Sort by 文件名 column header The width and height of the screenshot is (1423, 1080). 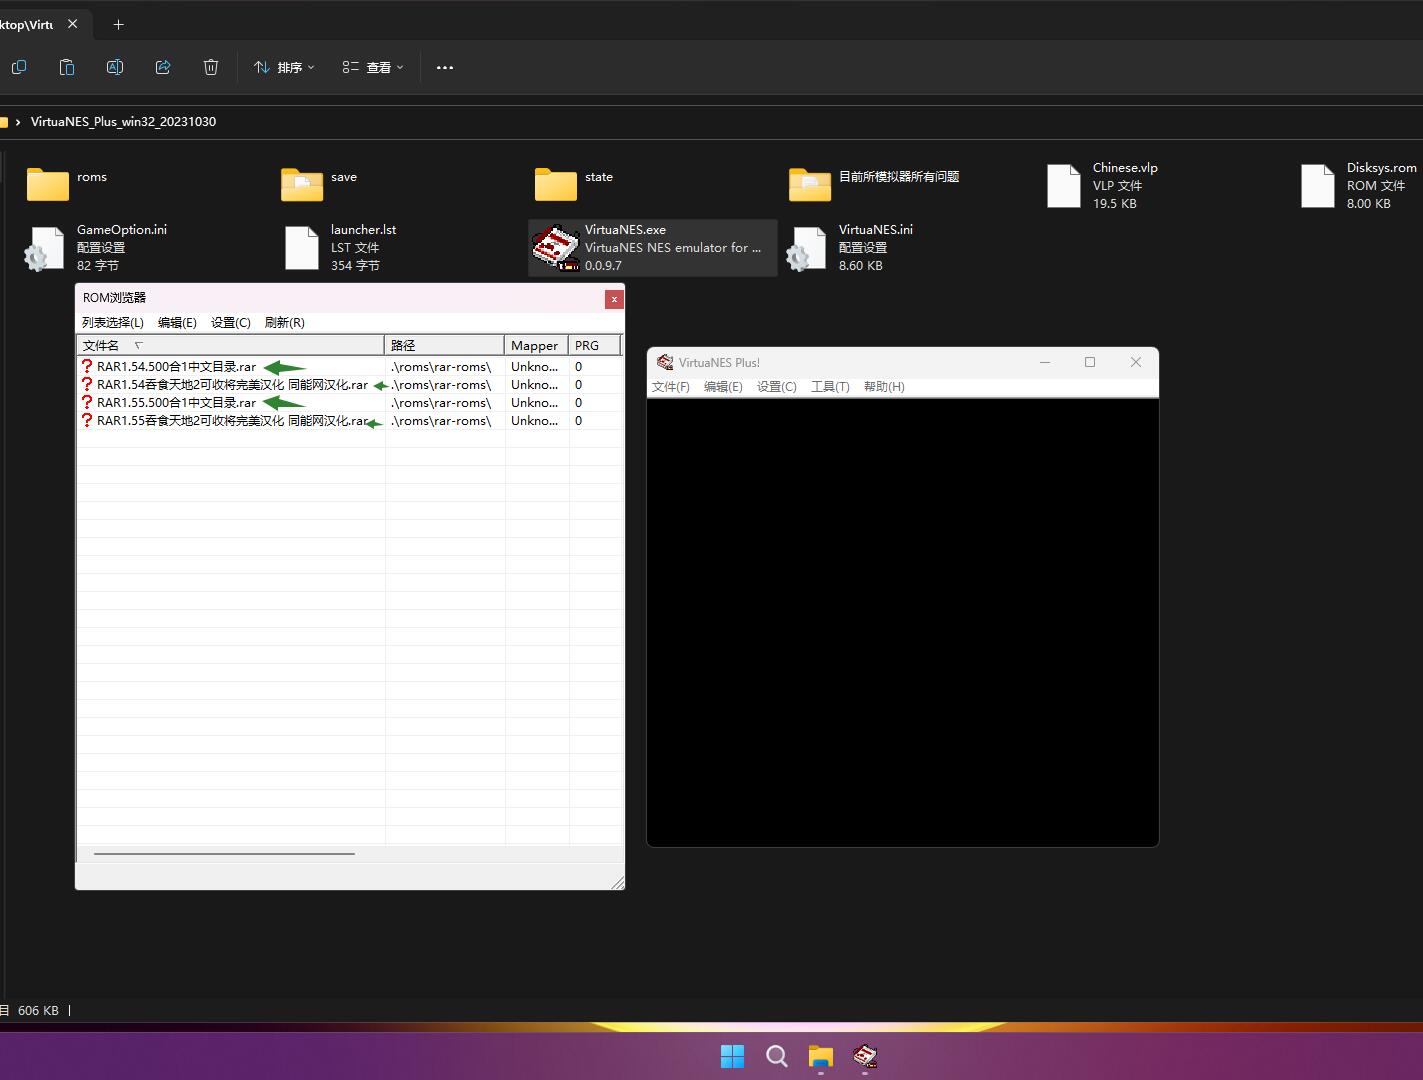[231, 345]
